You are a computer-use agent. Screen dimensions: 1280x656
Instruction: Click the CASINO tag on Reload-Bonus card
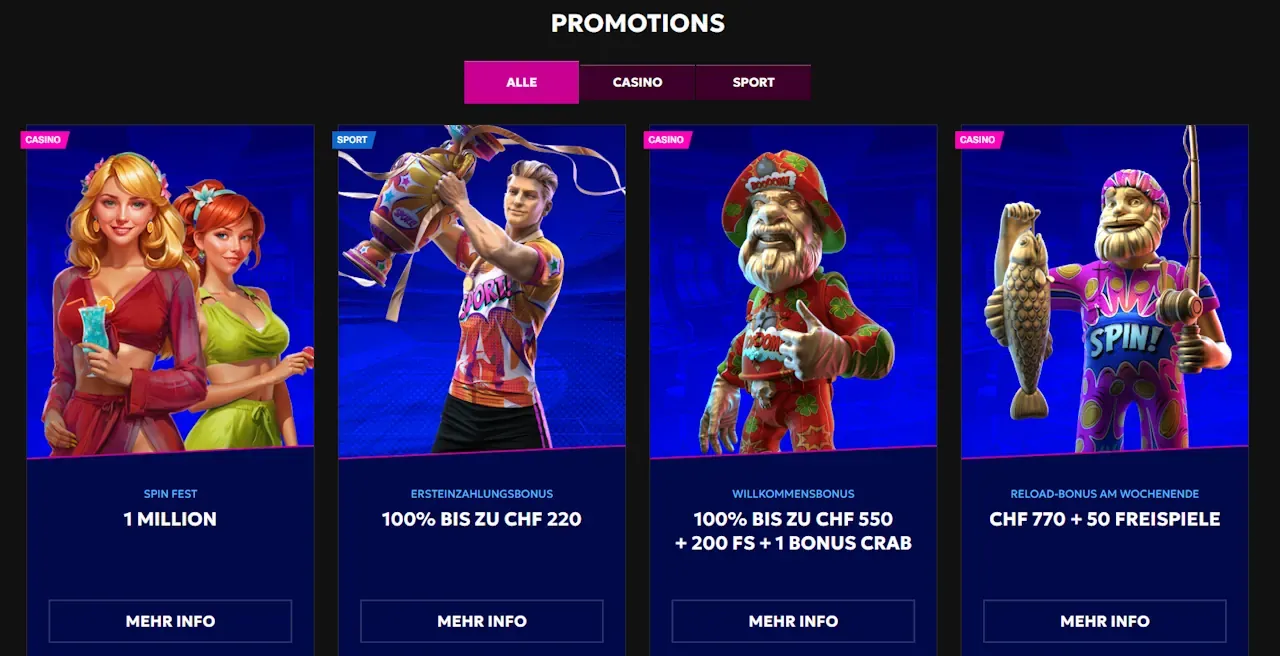click(x=978, y=140)
